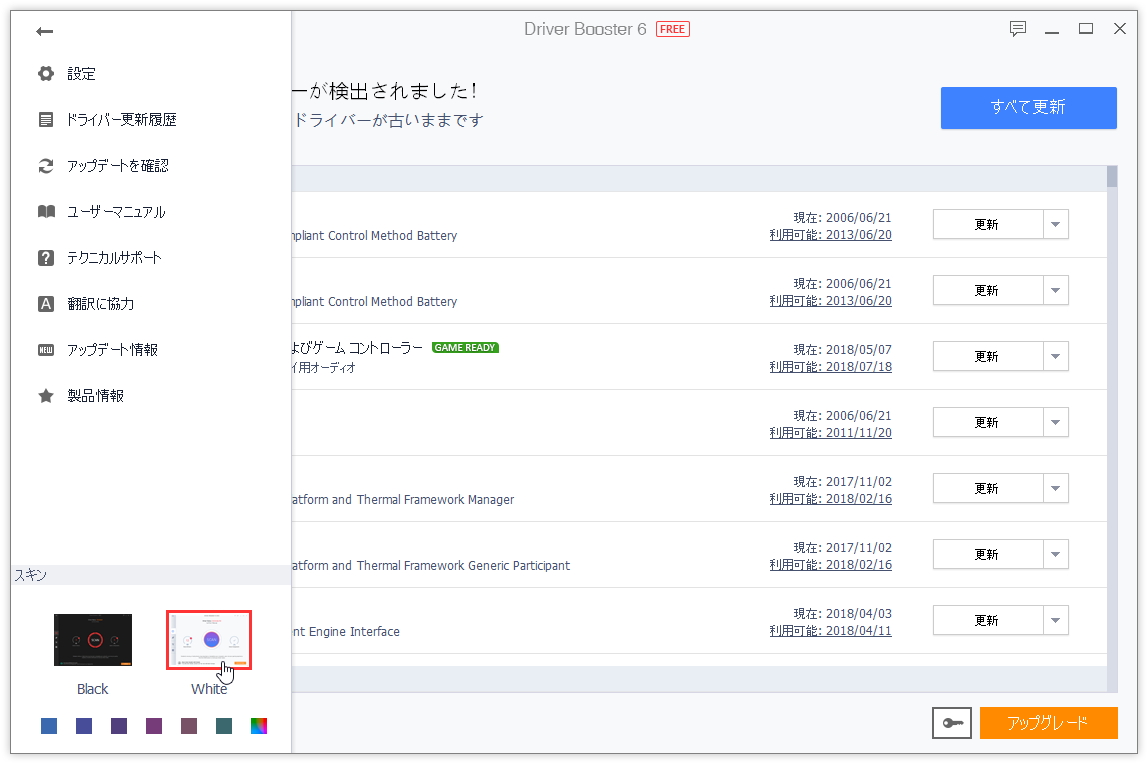Click the NEW update info icon
Screen dimensions: 1148x764
46,349
